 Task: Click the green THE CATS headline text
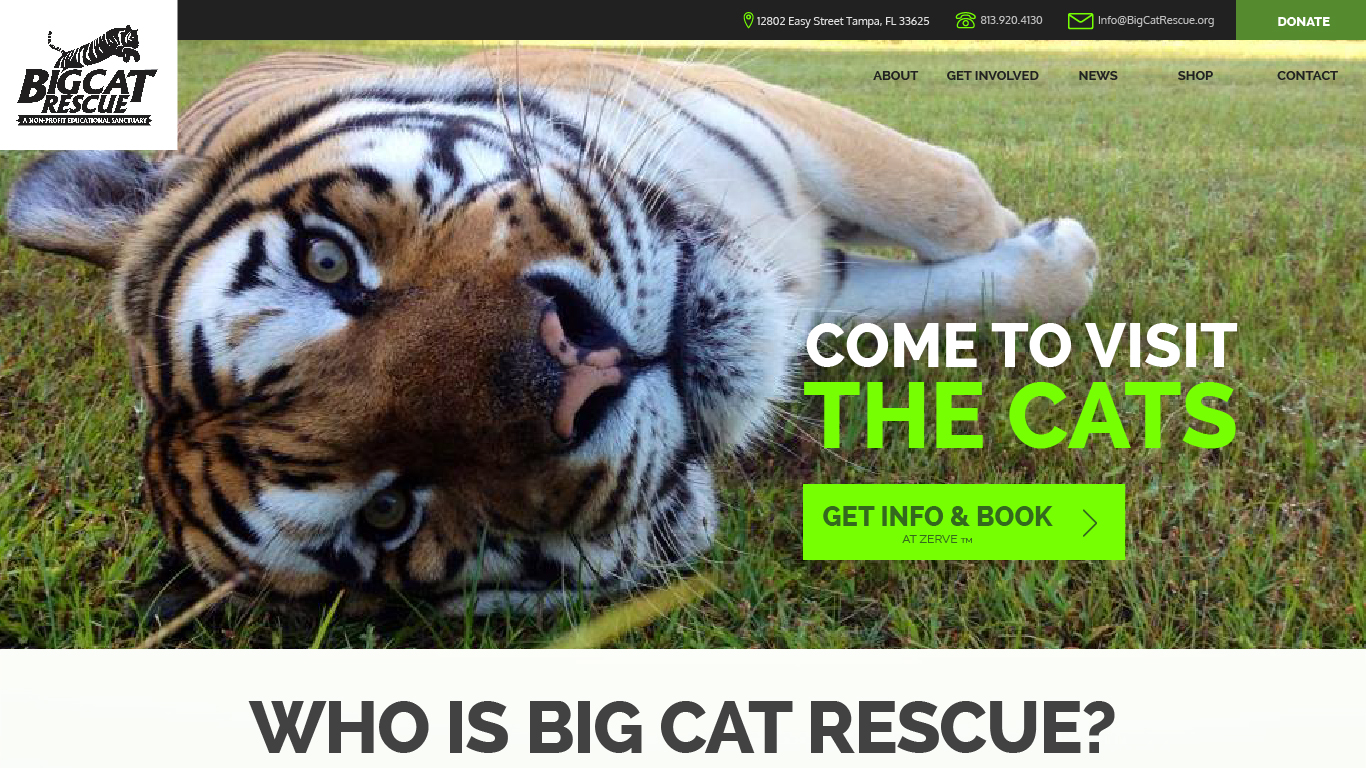pyautogui.click(x=1021, y=415)
